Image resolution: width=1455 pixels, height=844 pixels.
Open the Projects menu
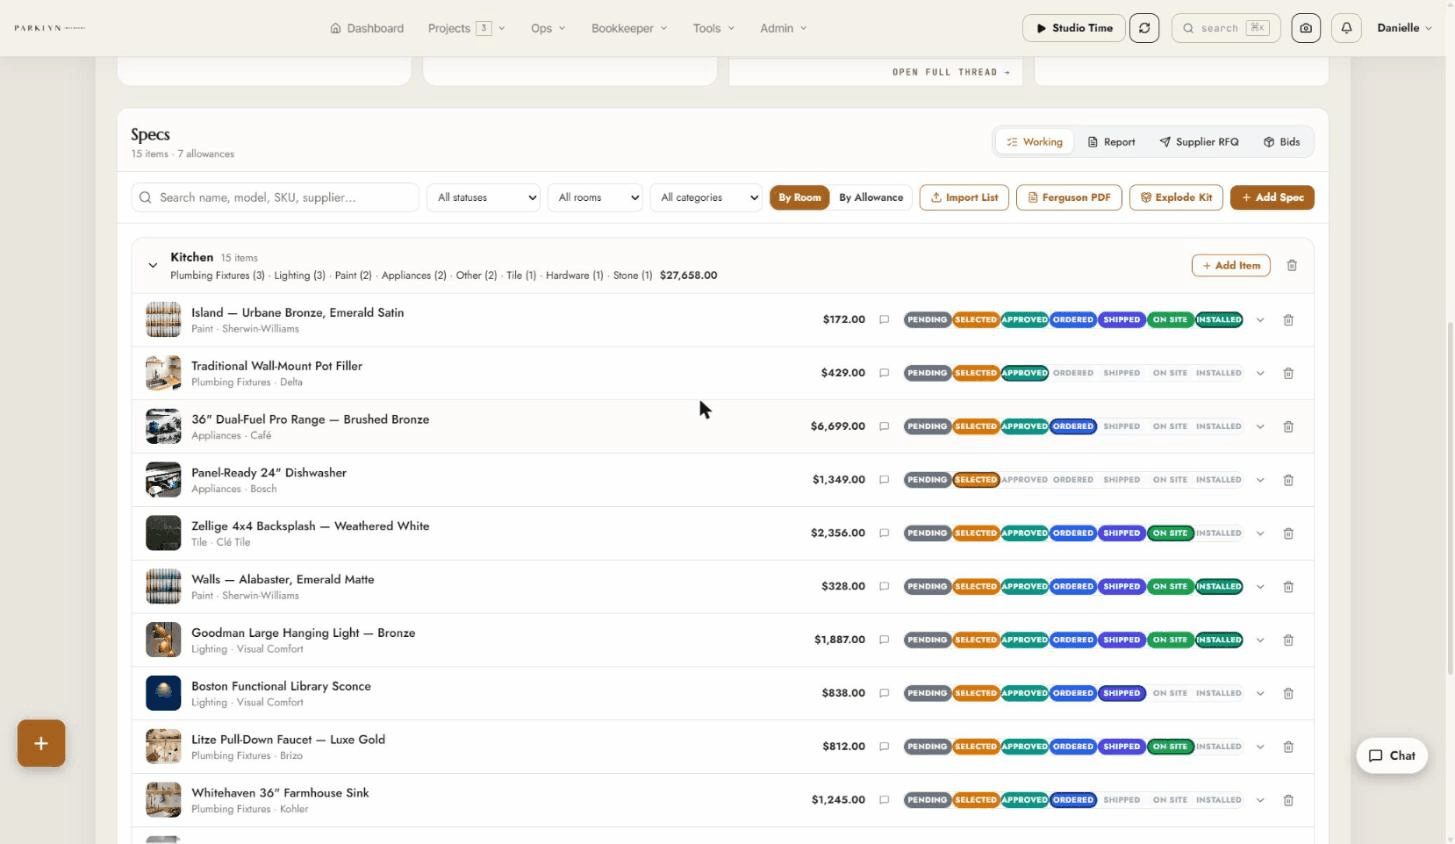[466, 28]
